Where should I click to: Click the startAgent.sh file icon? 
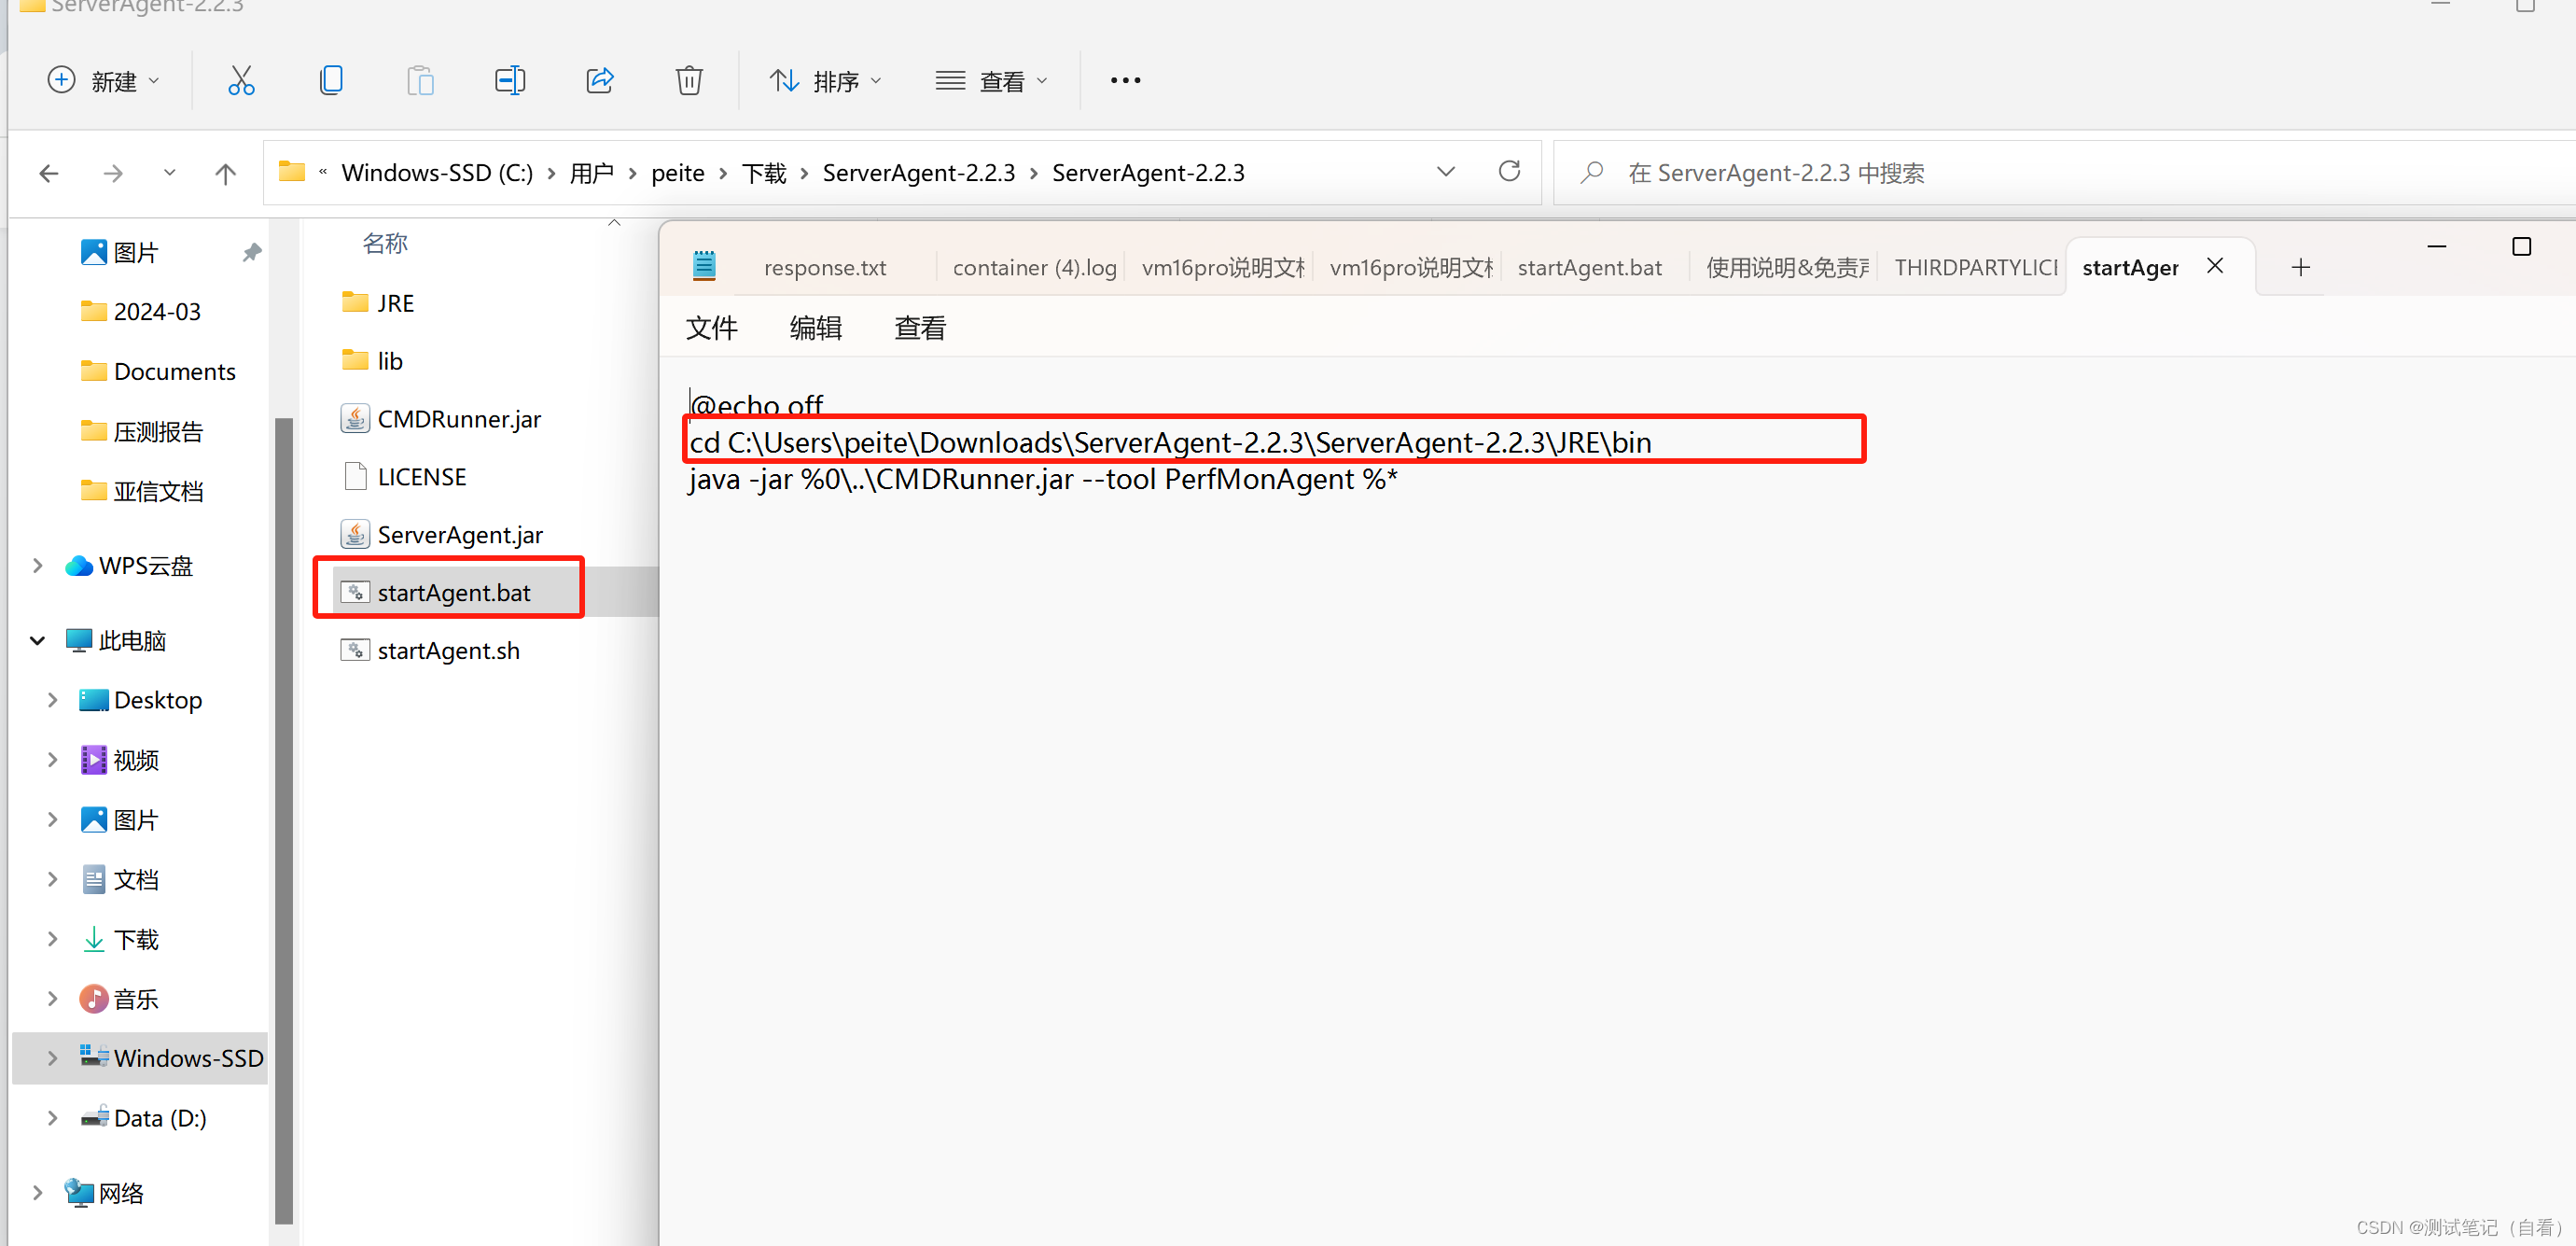pos(355,650)
